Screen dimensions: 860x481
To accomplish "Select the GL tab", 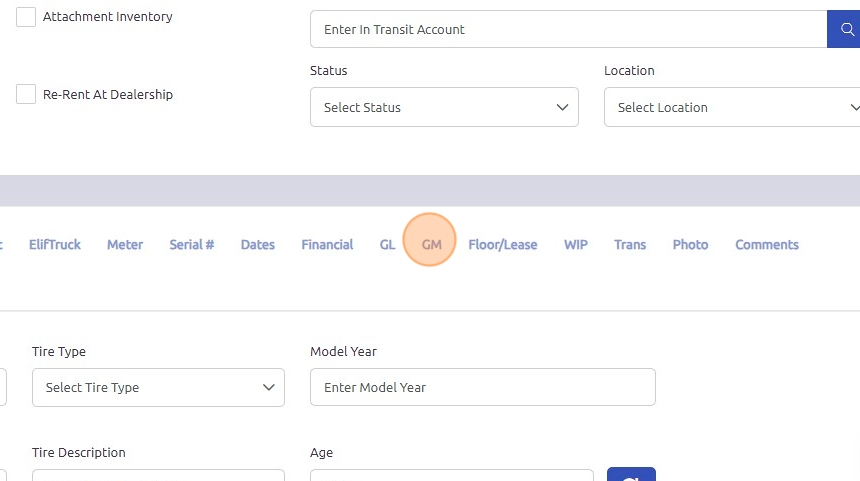I will pos(387,244).
